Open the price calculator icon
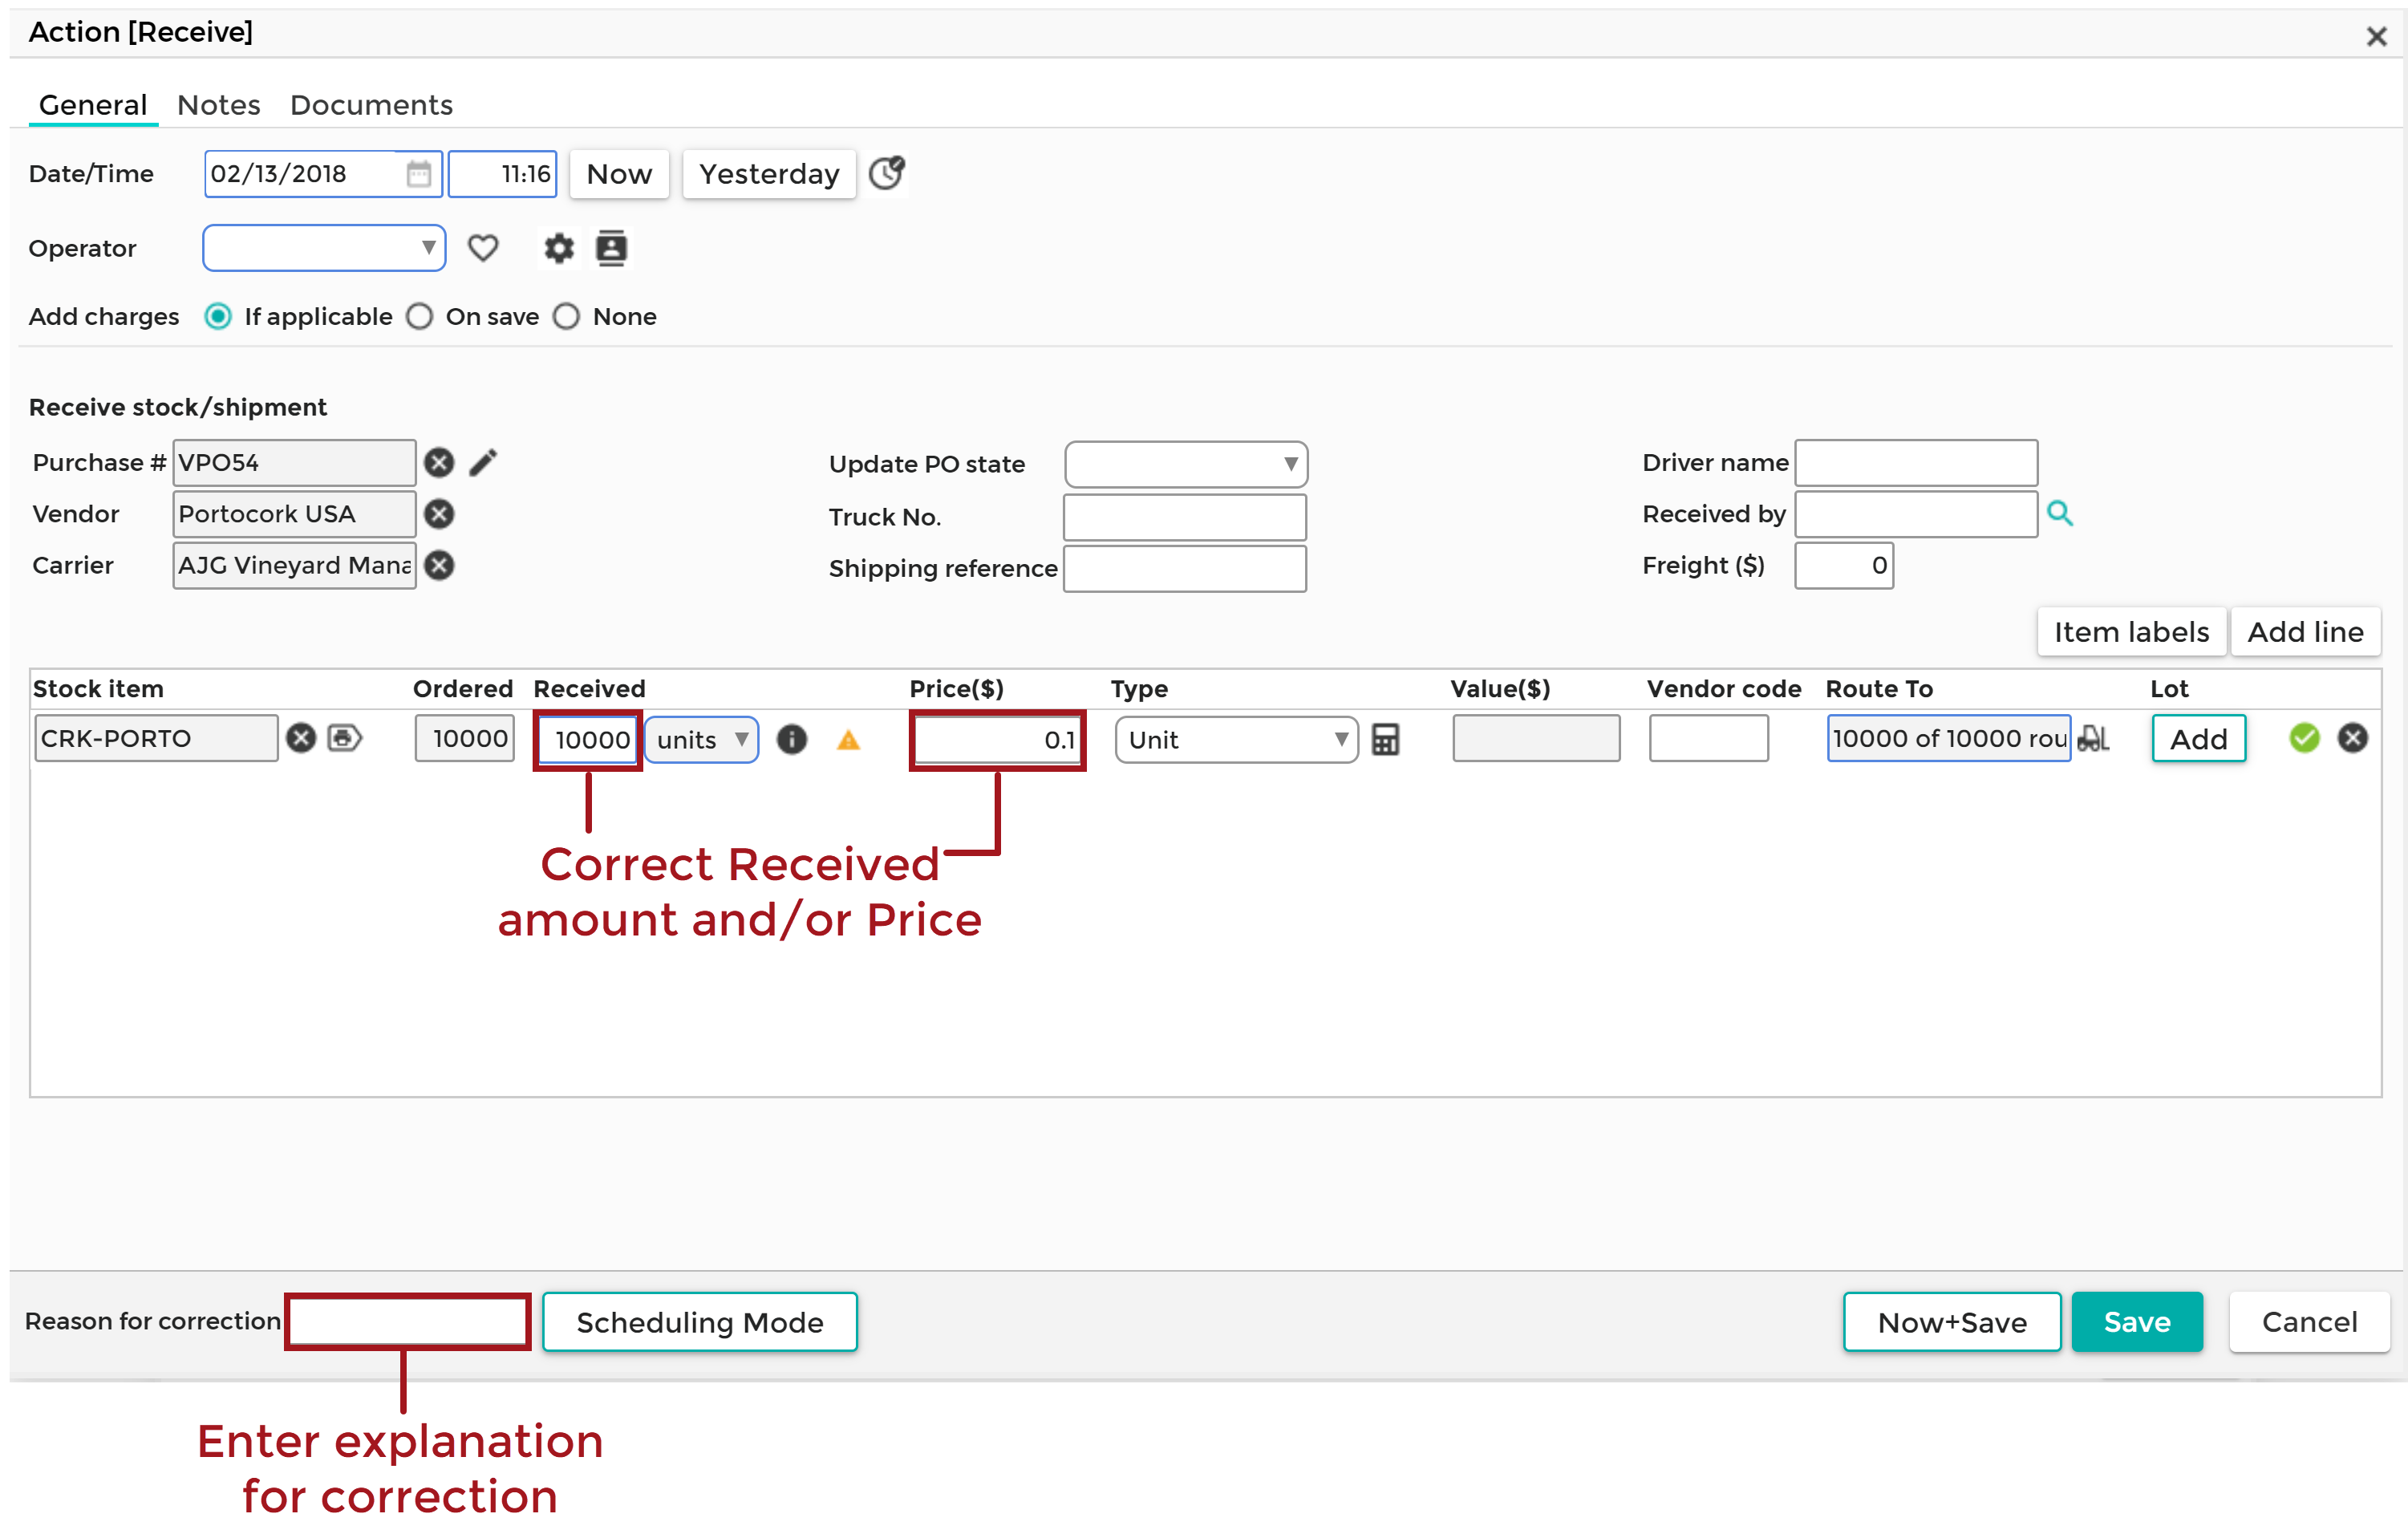 [1385, 740]
